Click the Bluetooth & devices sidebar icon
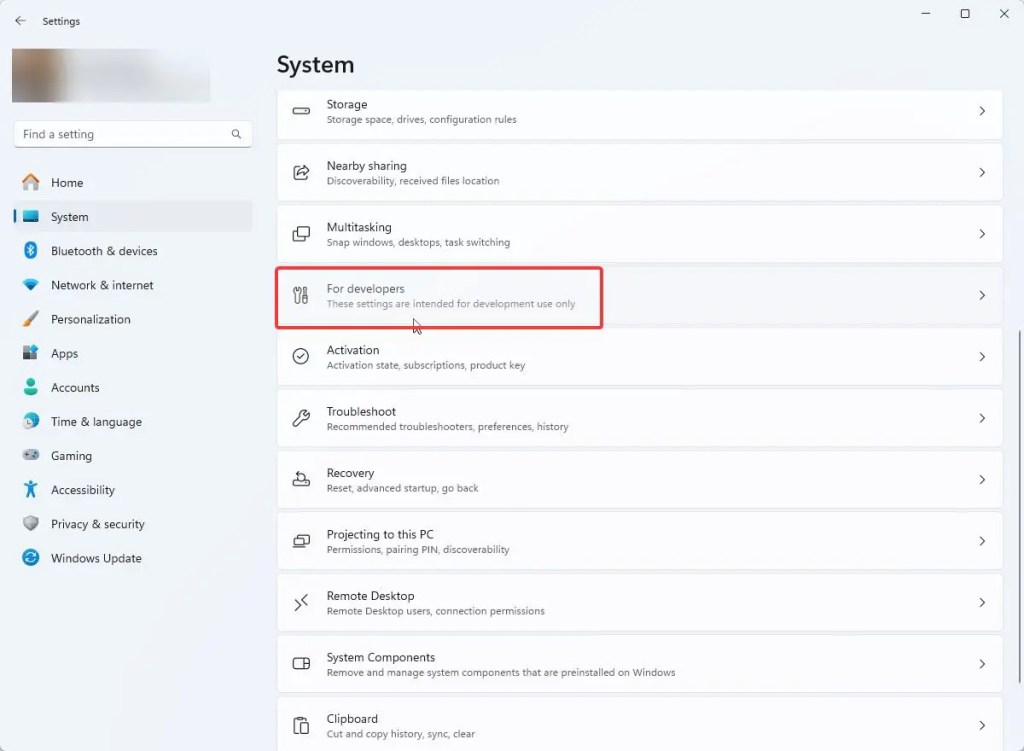Screen dimensions: 1024x751 (x=29, y=251)
